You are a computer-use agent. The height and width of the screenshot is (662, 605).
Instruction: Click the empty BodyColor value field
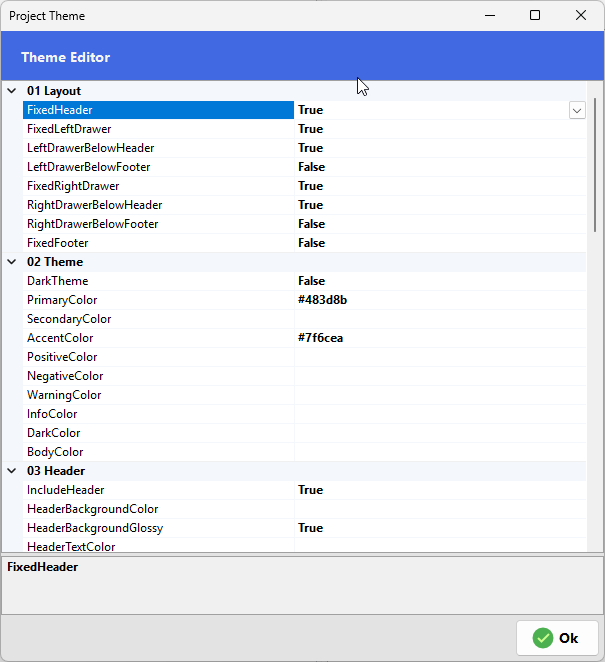tap(440, 452)
